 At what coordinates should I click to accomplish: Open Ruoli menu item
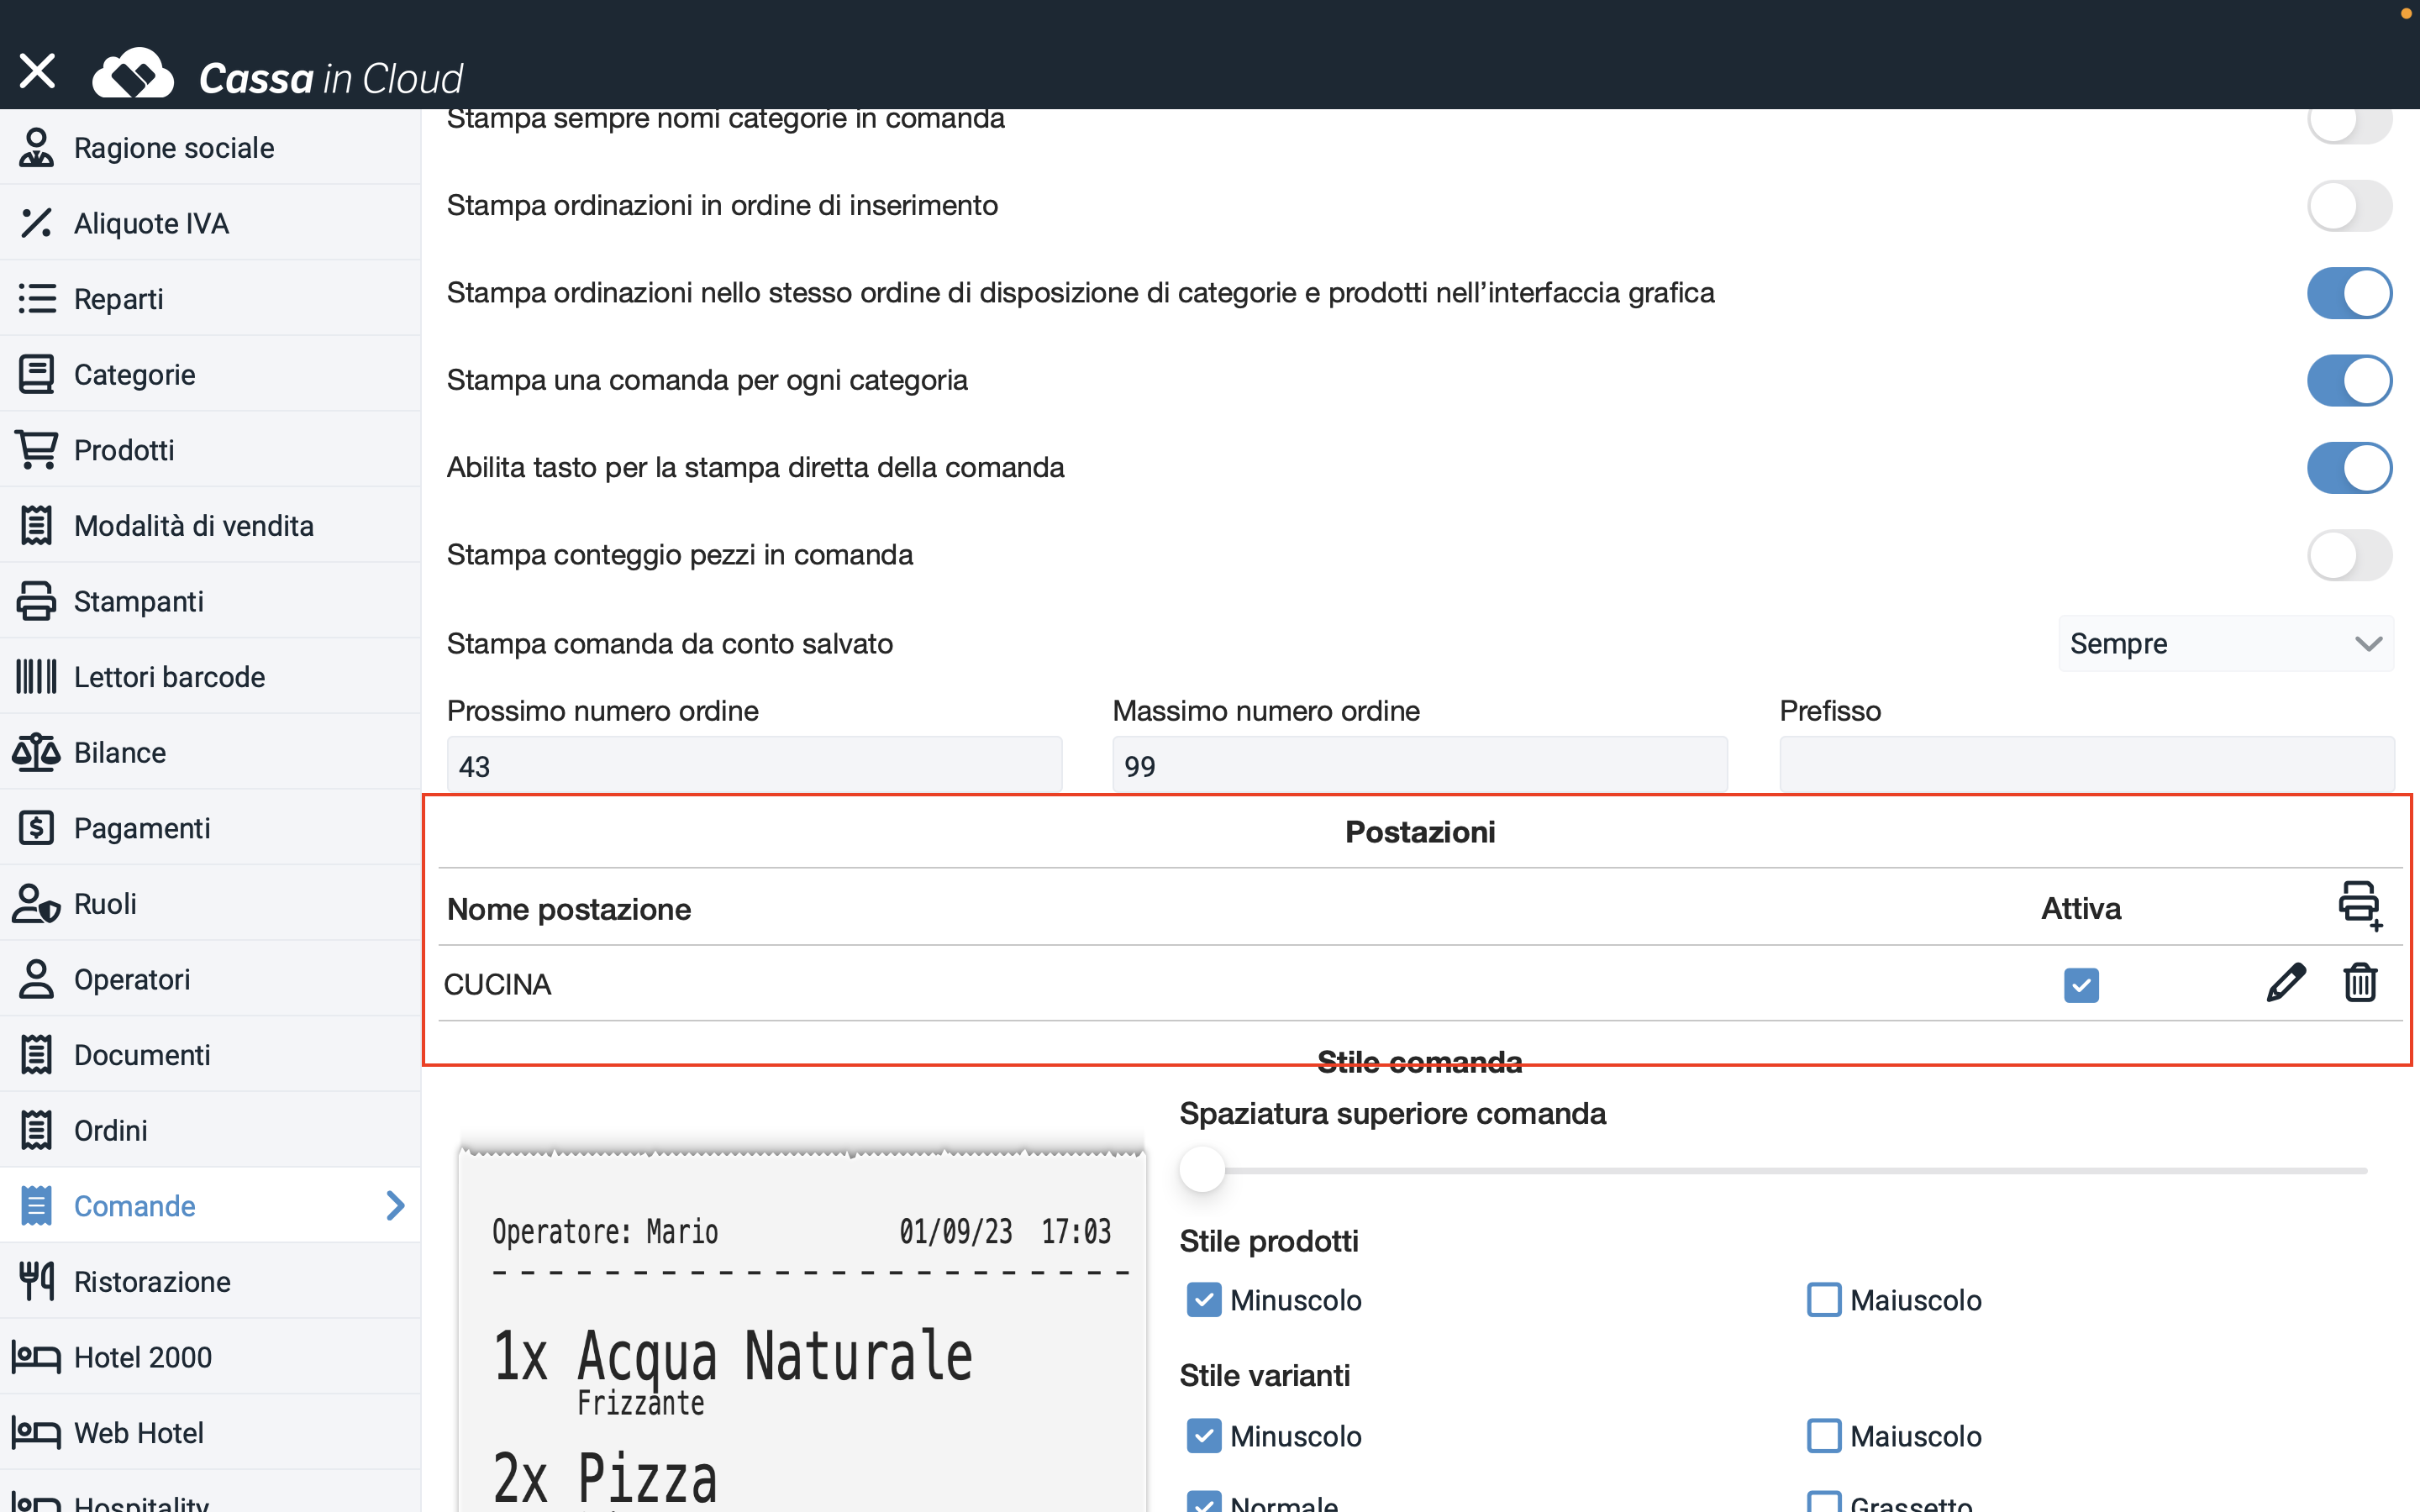pyautogui.click(x=210, y=903)
